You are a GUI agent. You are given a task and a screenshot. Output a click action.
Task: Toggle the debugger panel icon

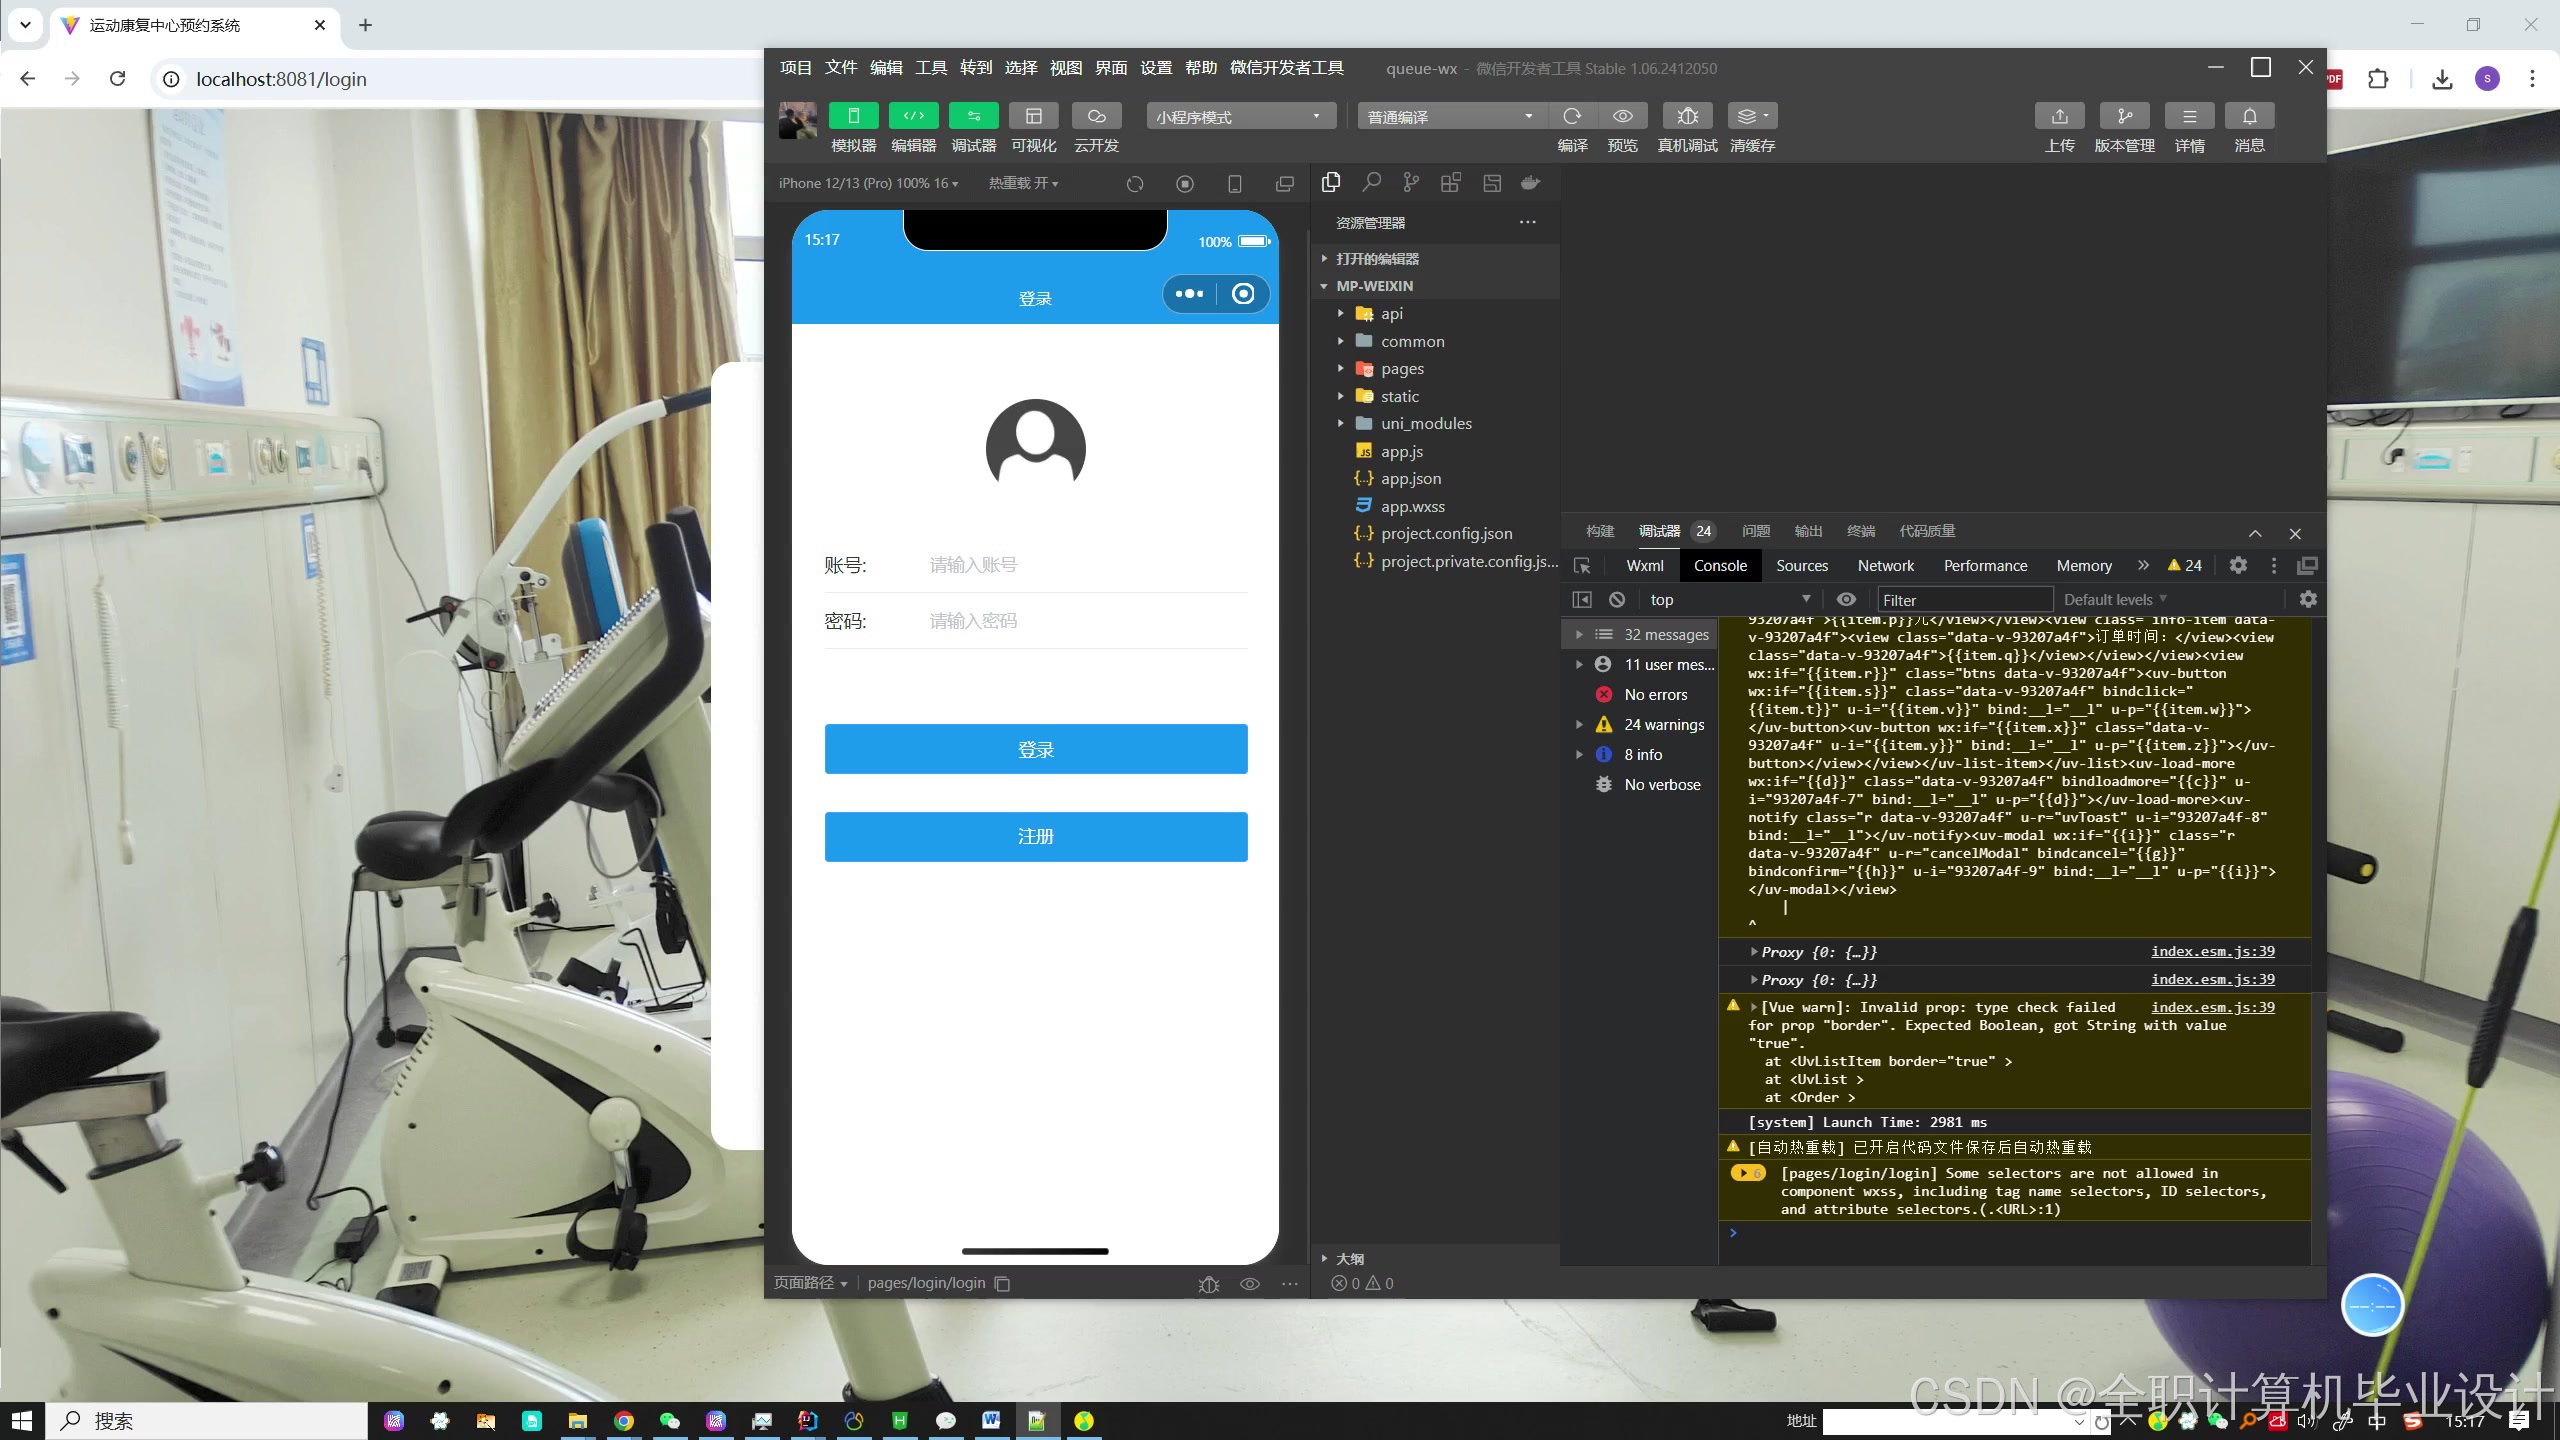tap(973, 116)
